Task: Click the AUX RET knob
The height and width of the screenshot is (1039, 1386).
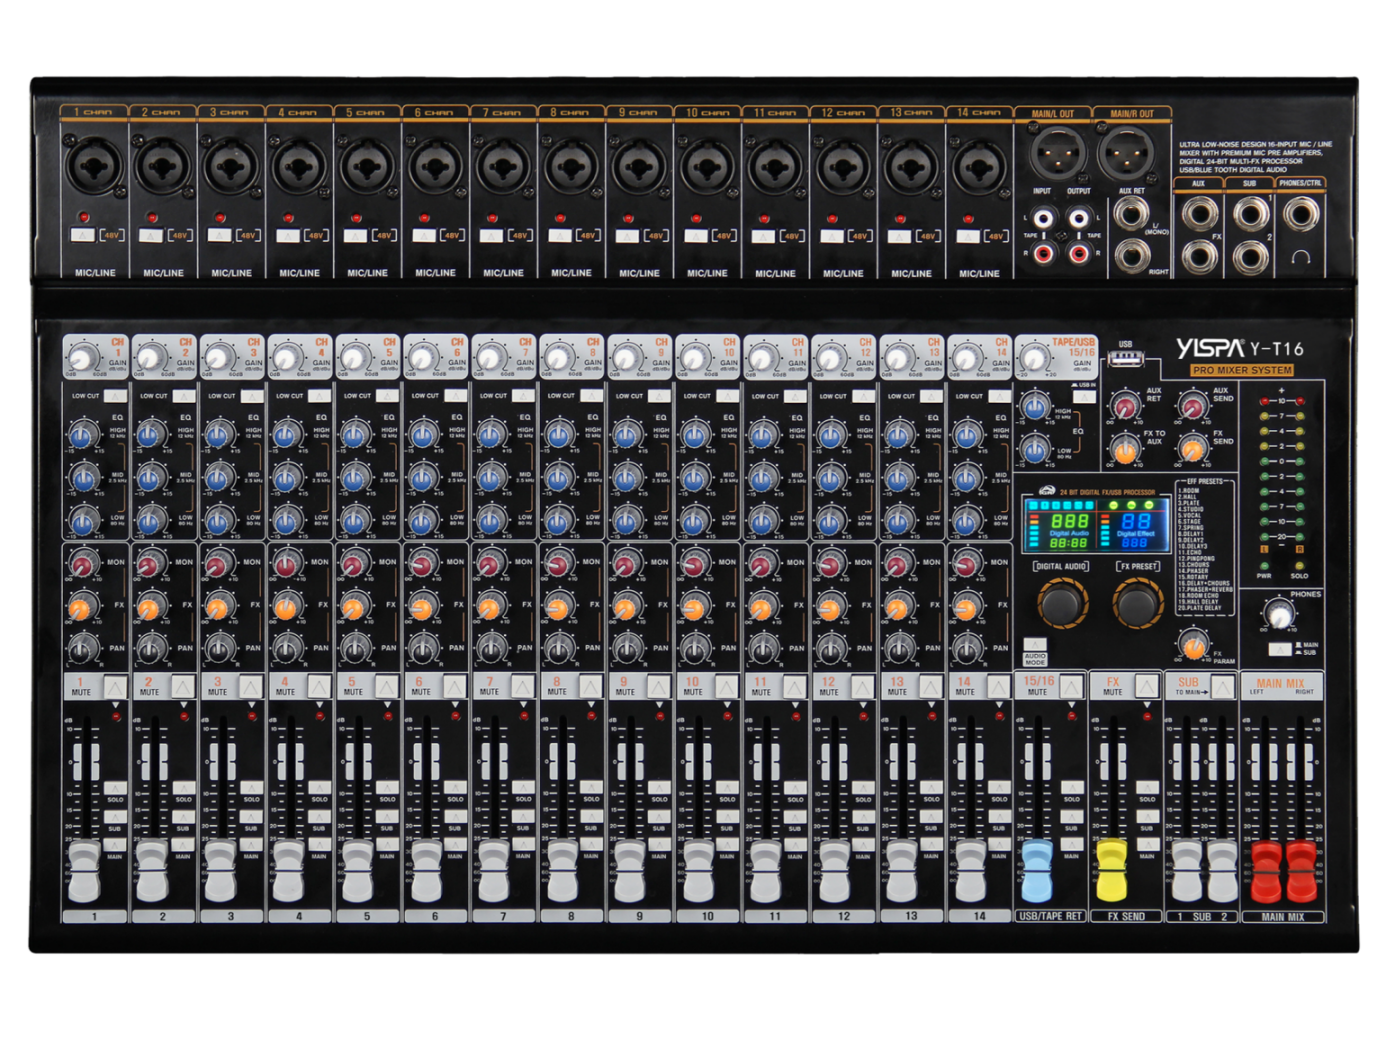Action: click(1125, 406)
